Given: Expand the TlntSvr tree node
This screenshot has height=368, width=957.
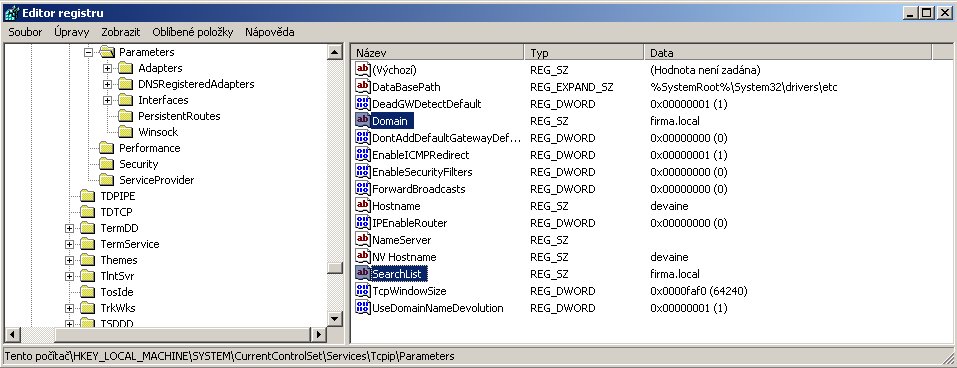Looking at the screenshot, I should tap(70, 276).
